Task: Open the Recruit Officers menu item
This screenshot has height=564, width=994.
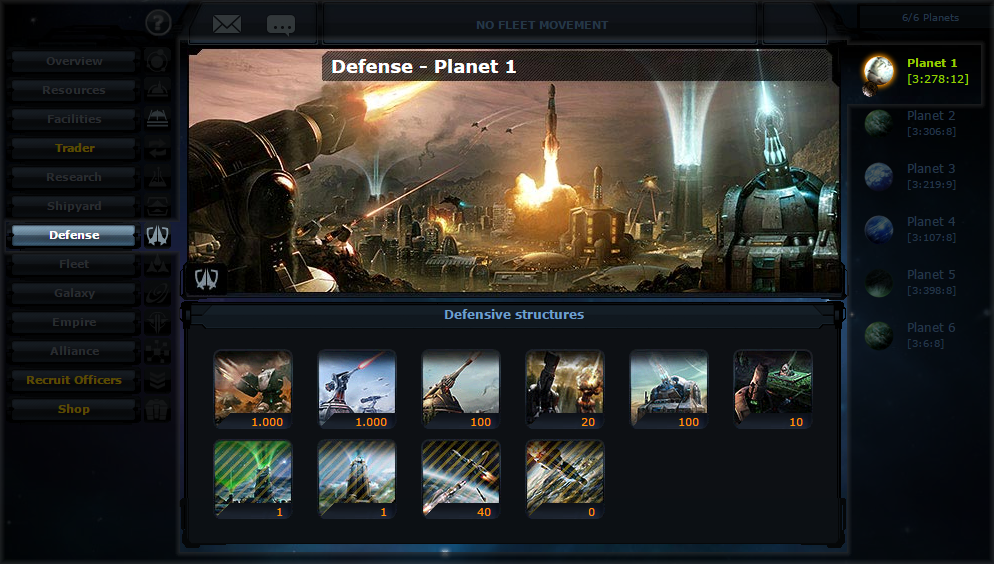Action: click(x=74, y=380)
